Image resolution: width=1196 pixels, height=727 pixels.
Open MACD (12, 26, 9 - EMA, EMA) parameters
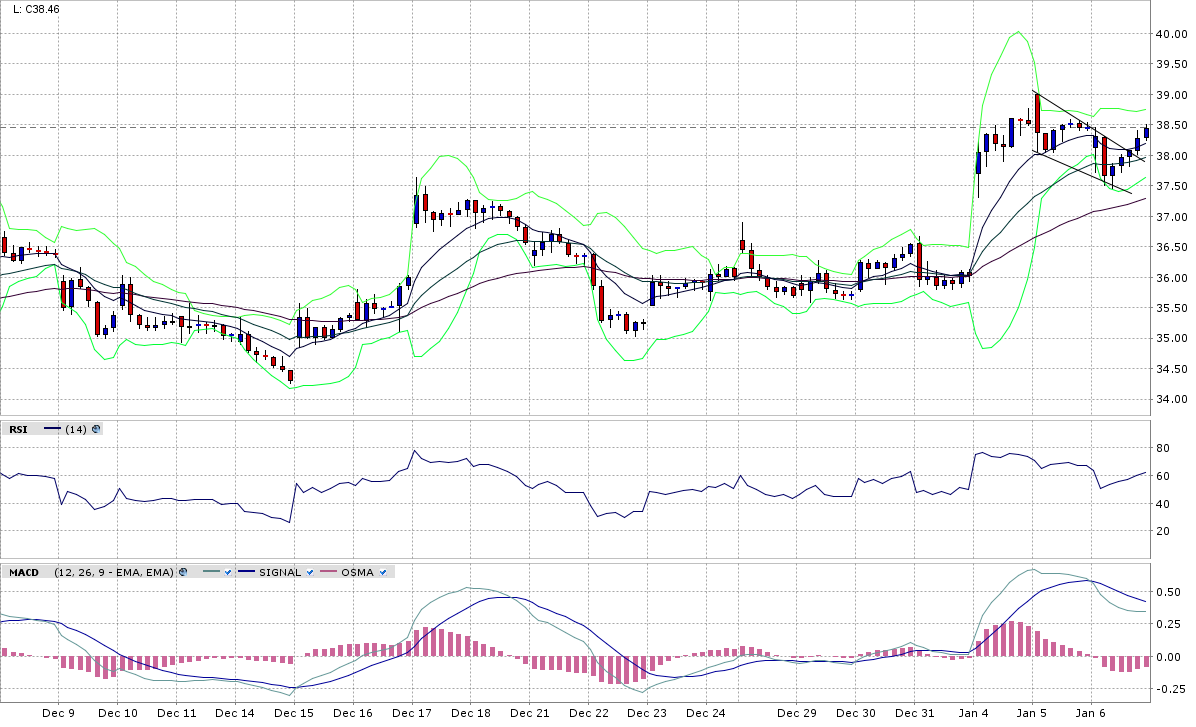pyautogui.click(x=114, y=572)
